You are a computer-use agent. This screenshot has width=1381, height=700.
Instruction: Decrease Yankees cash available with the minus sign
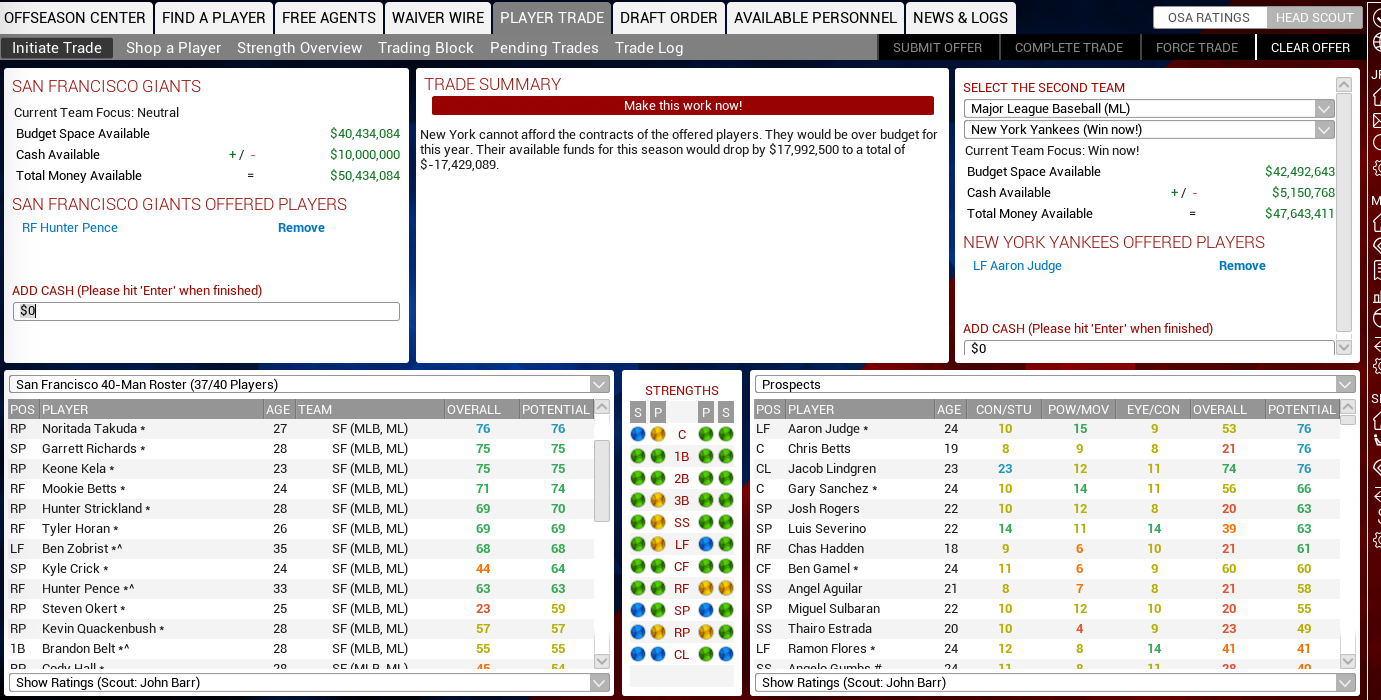pos(1195,193)
